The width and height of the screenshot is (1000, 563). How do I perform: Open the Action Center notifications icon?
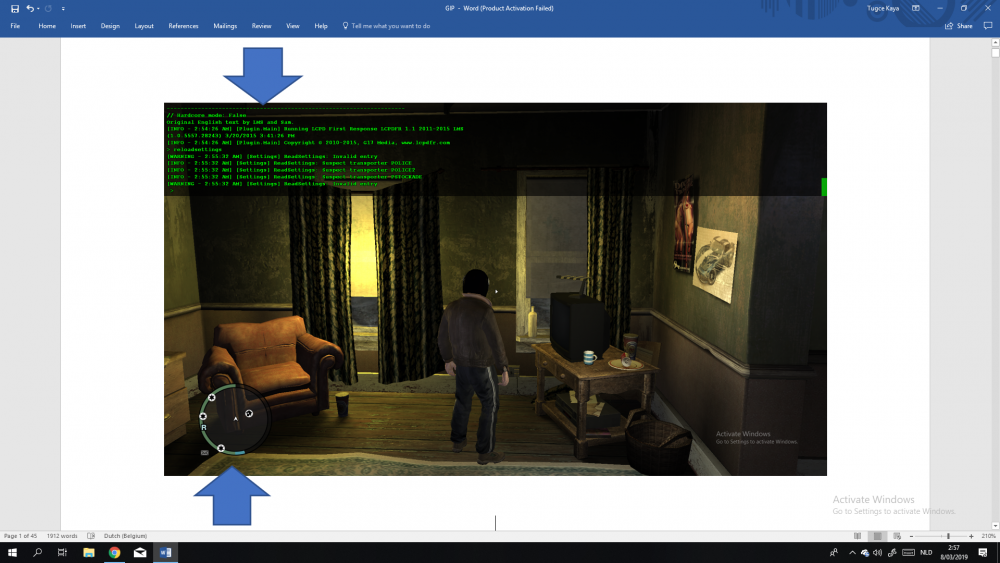pos(983,553)
